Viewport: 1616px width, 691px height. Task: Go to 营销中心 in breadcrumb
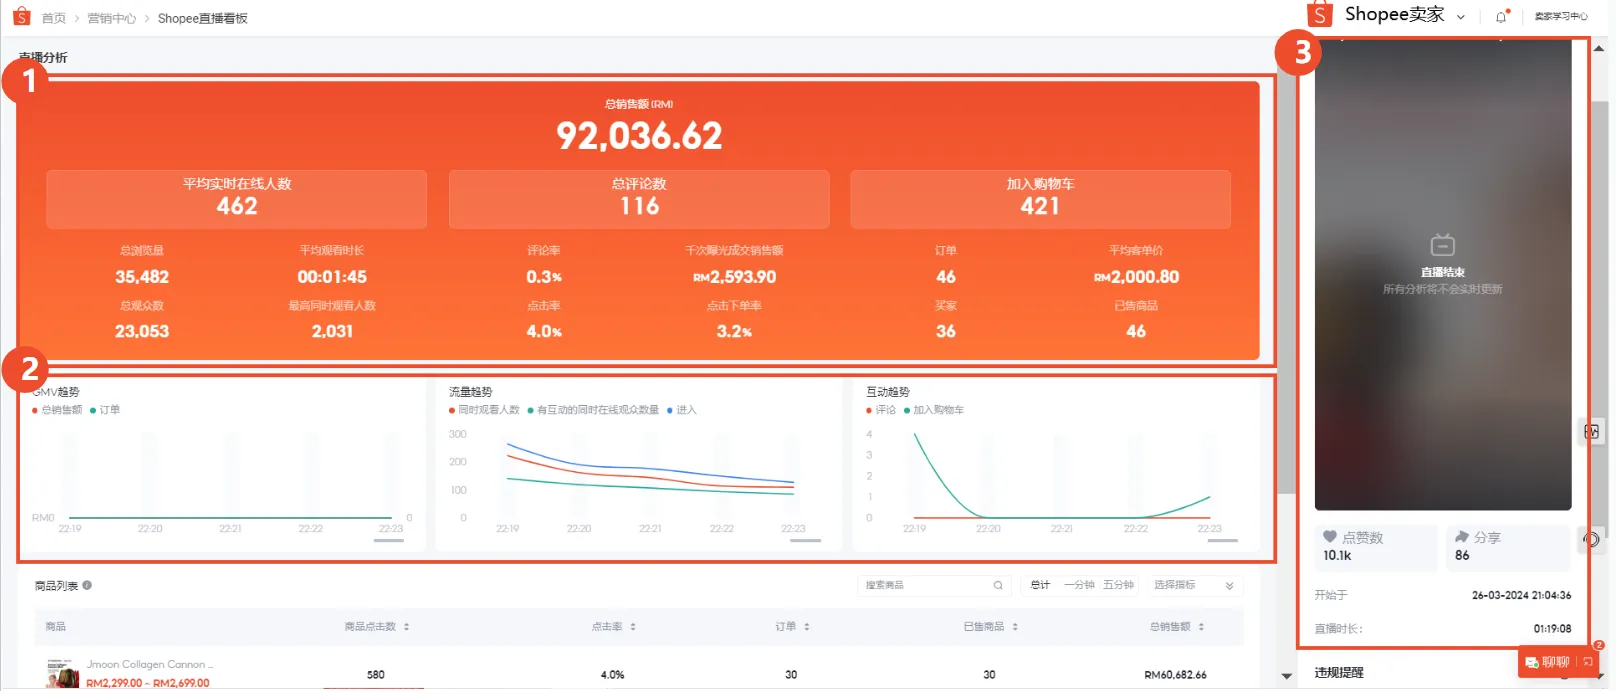point(111,18)
